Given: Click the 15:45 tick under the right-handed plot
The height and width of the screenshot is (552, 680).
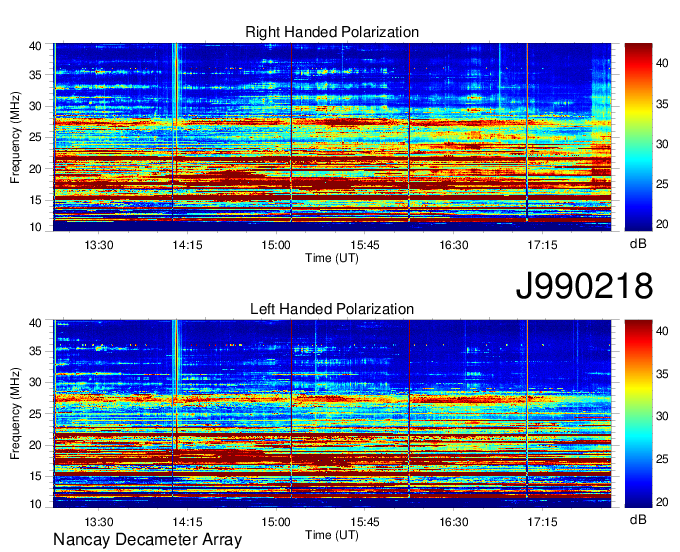Looking at the screenshot, I should coord(365,245).
